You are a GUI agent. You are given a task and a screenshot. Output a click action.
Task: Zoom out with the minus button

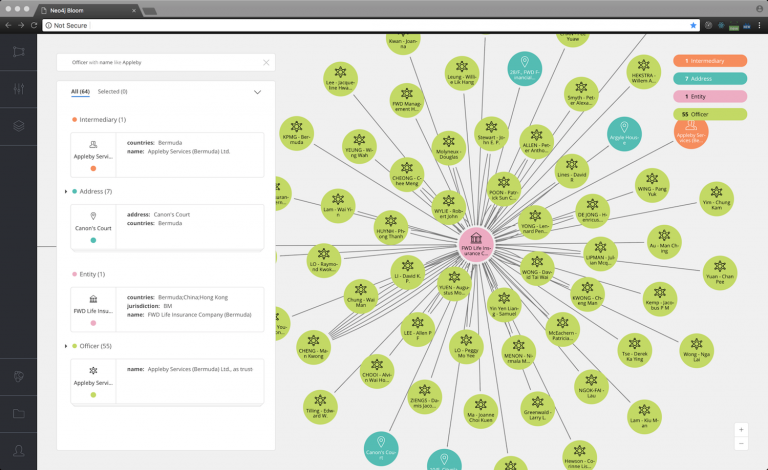741,444
